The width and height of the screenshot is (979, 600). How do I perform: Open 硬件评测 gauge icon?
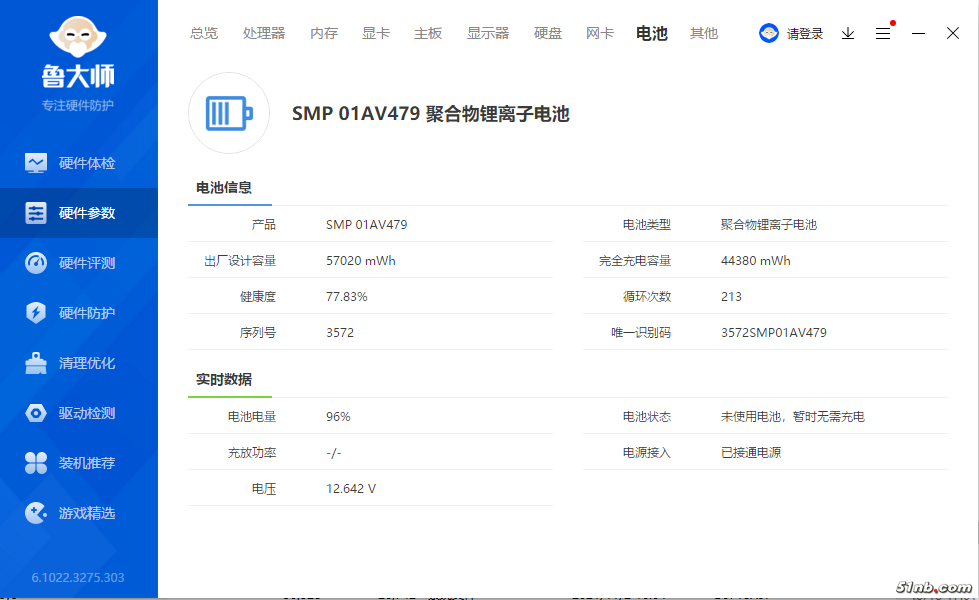[36, 263]
